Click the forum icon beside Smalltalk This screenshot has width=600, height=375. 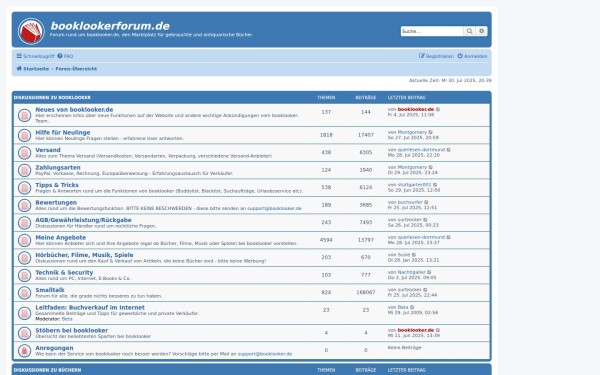click(x=24, y=293)
